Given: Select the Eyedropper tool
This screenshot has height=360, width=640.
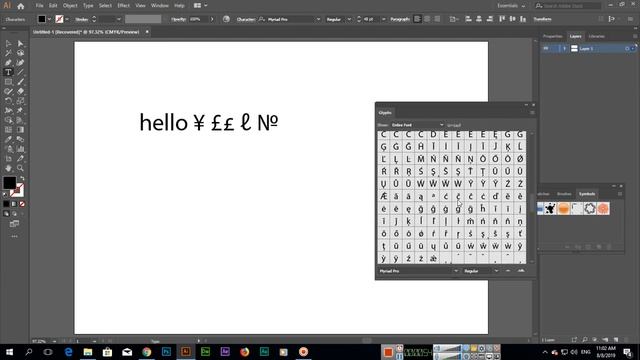Looking at the screenshot, I should coord(8,139).
